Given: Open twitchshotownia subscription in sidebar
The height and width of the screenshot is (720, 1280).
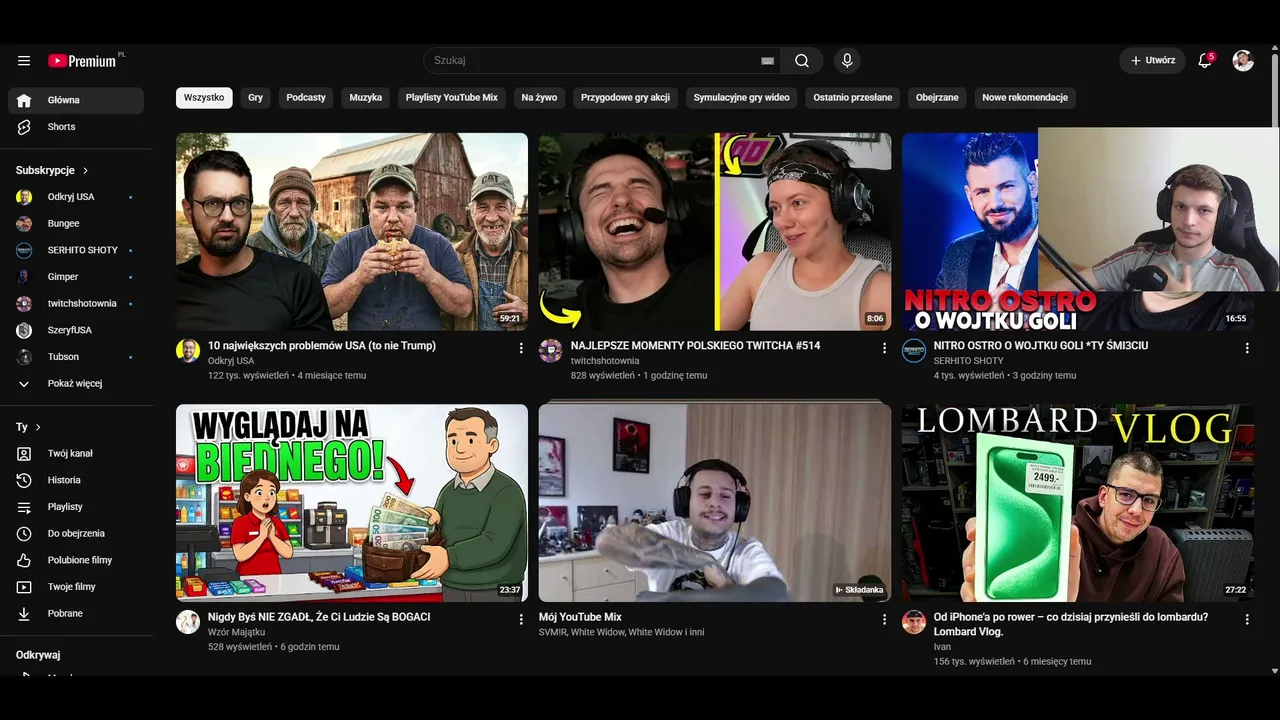Looking at the screenshot, I should click(x=76, y=304).
